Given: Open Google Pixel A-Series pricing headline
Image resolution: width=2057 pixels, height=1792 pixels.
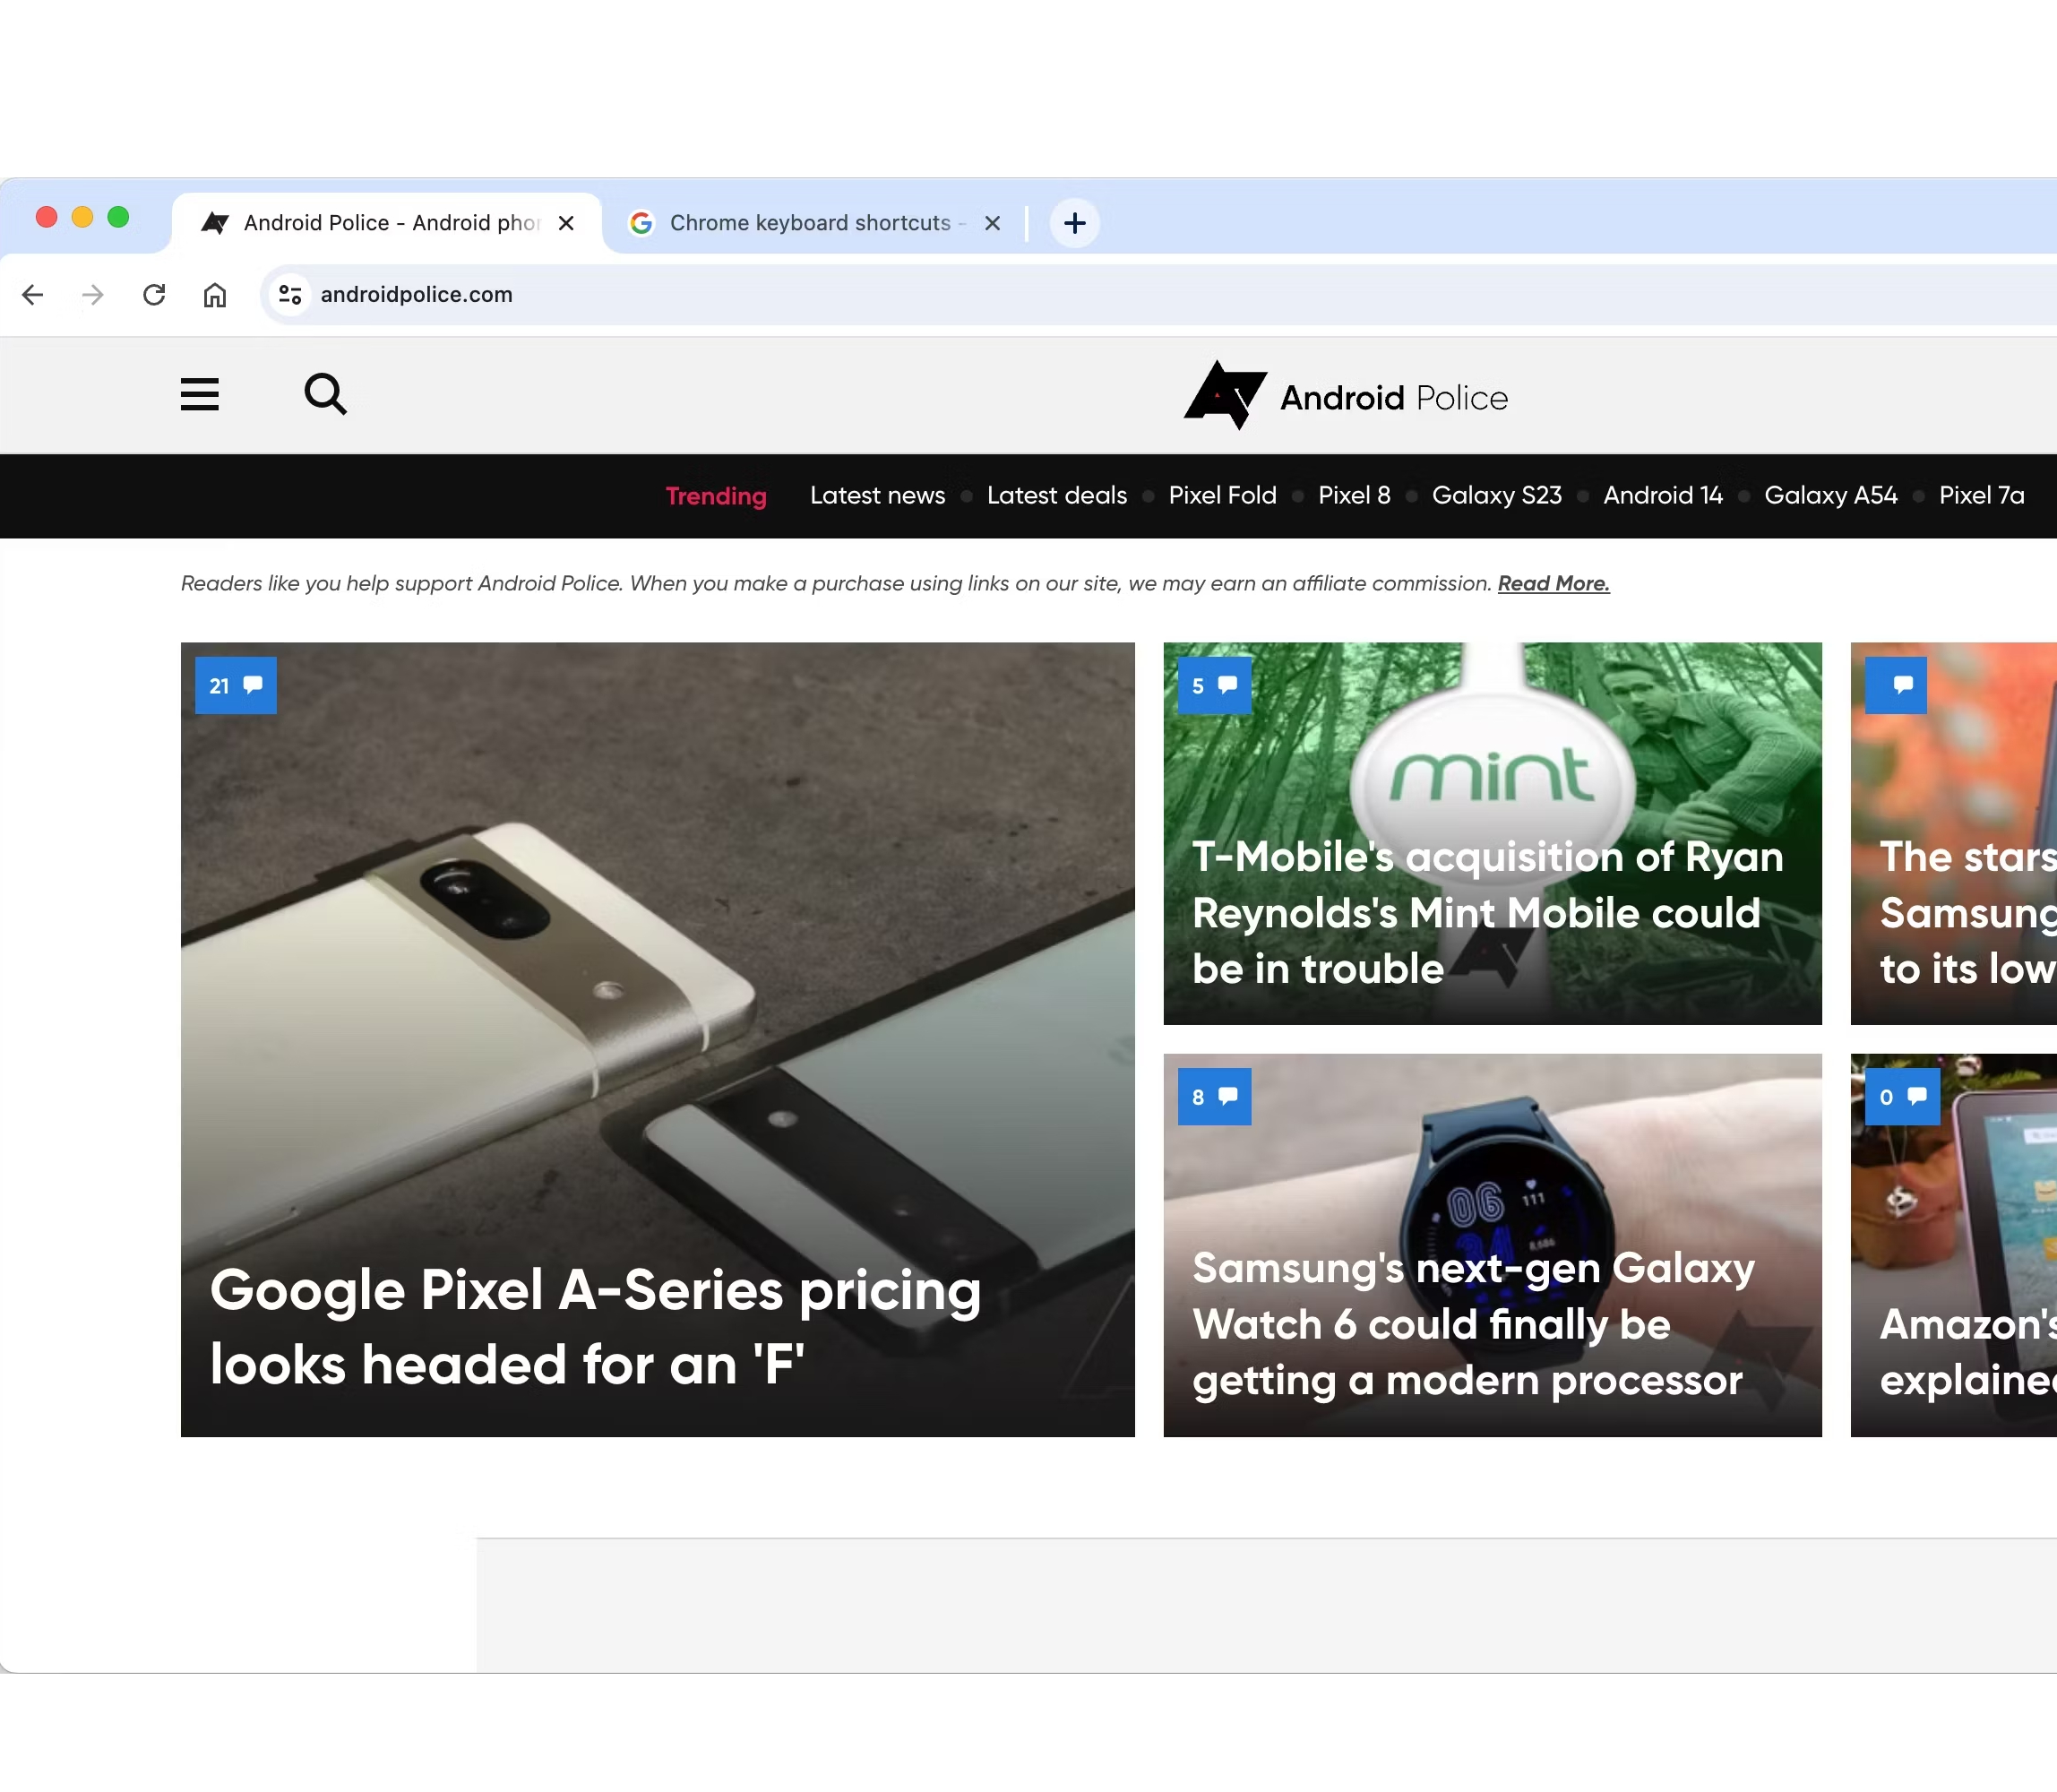Looking at the screenshot, I should click(595, 1327).
